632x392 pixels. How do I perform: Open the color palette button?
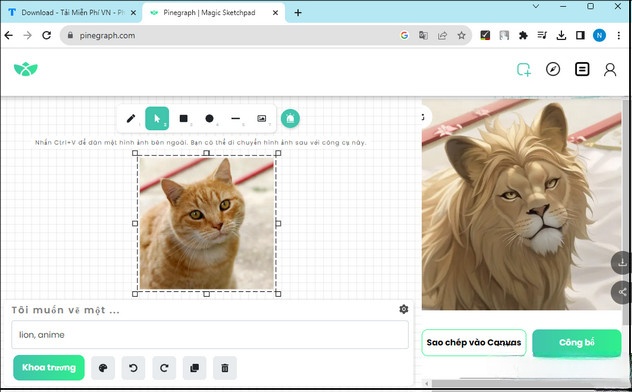click(x=103, y=368)
